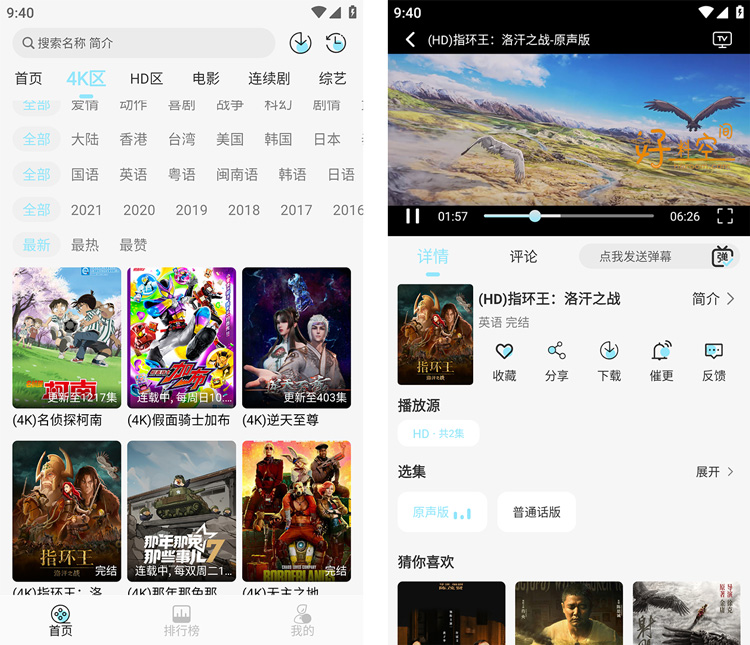Select the 详情 details tab
Screen dimensions: 750x645
[x=433, y=256]
